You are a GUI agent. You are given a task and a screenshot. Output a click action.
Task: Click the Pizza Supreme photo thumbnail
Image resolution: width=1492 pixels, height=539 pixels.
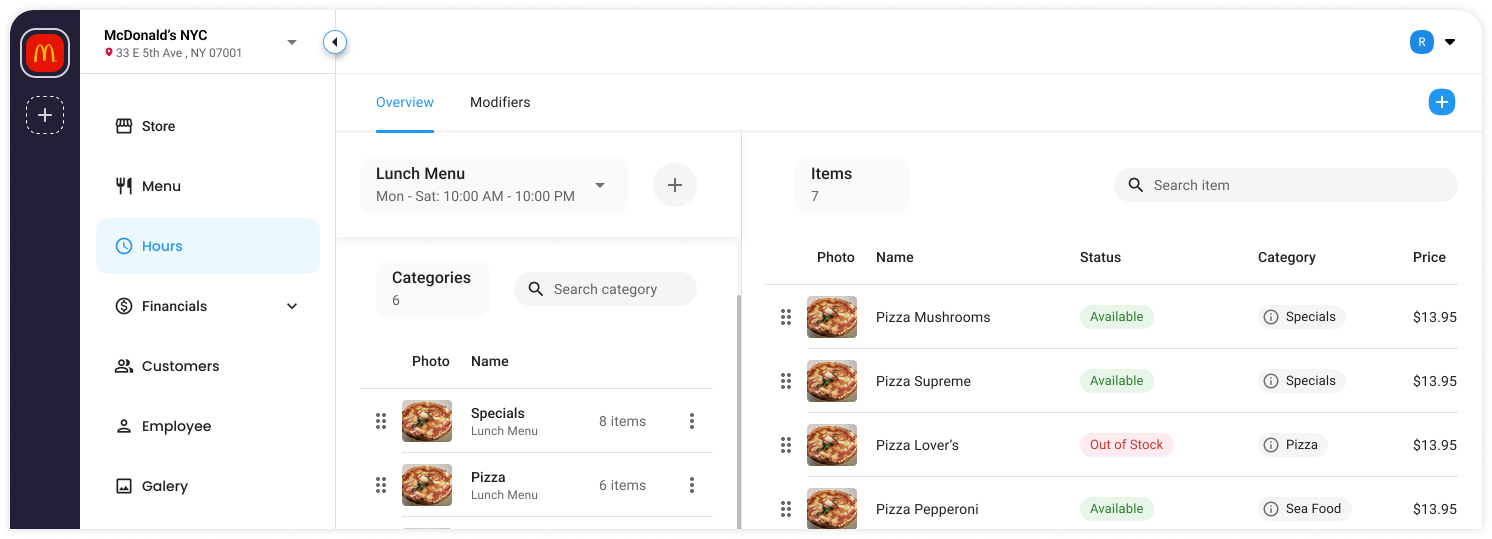coord(832,381)
